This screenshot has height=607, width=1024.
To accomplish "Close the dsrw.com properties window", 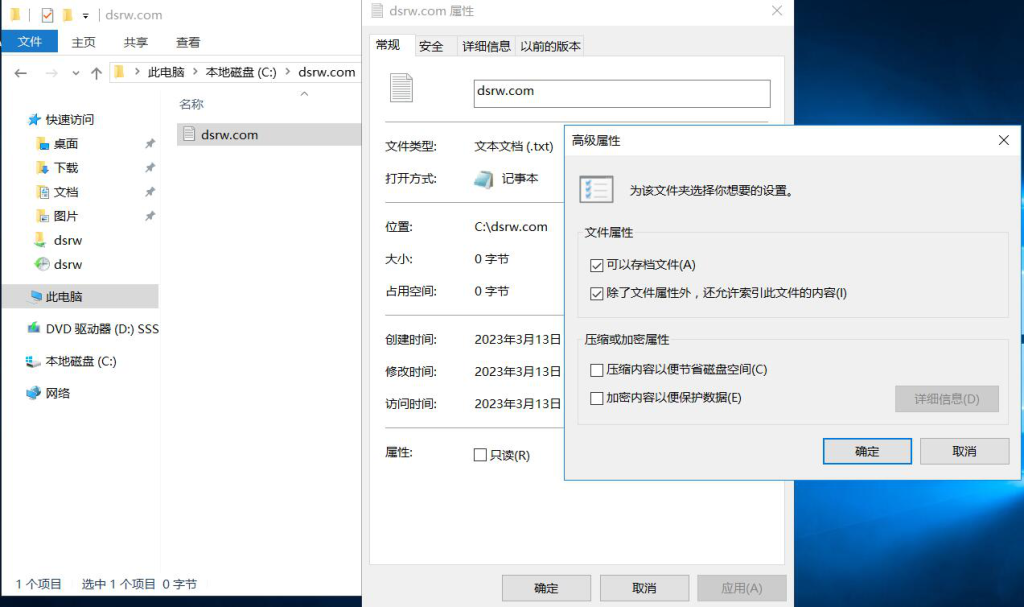I will pos(776,10).
